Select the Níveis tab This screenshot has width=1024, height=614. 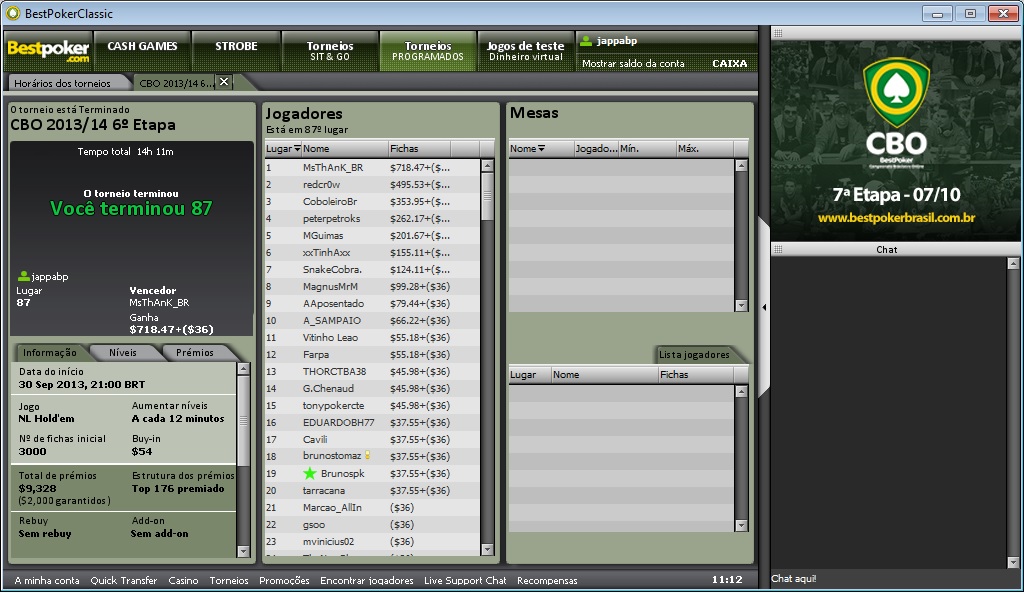coord(123,353)
